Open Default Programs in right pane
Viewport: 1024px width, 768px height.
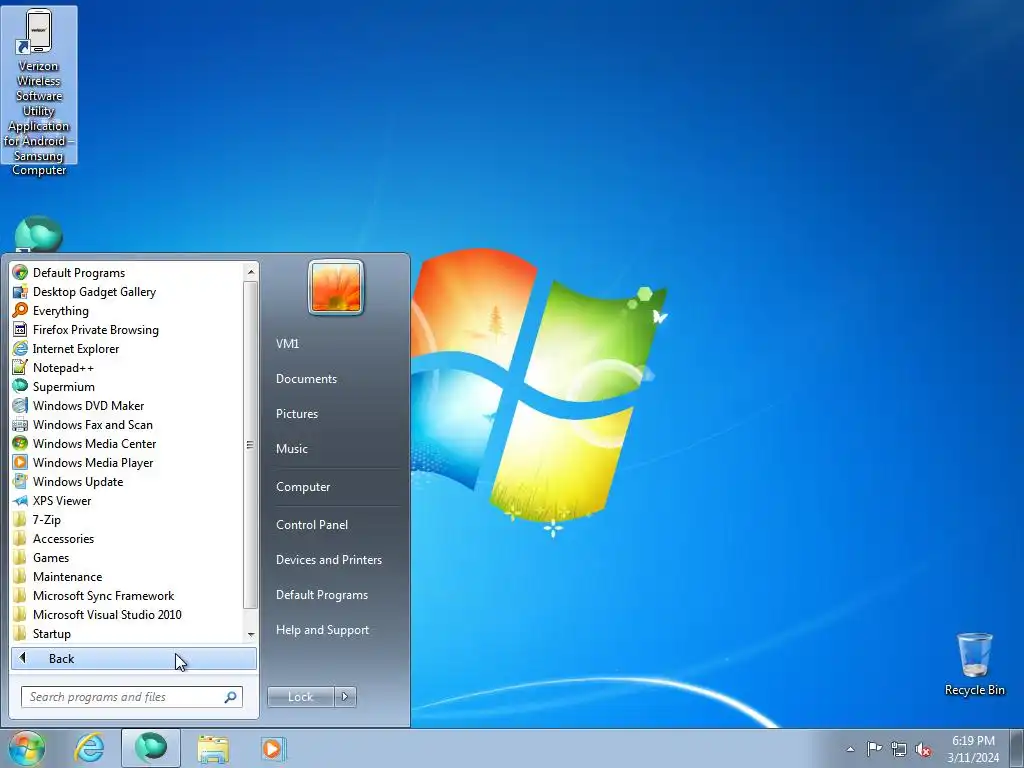pyautogui.click(x=321, y=595)
